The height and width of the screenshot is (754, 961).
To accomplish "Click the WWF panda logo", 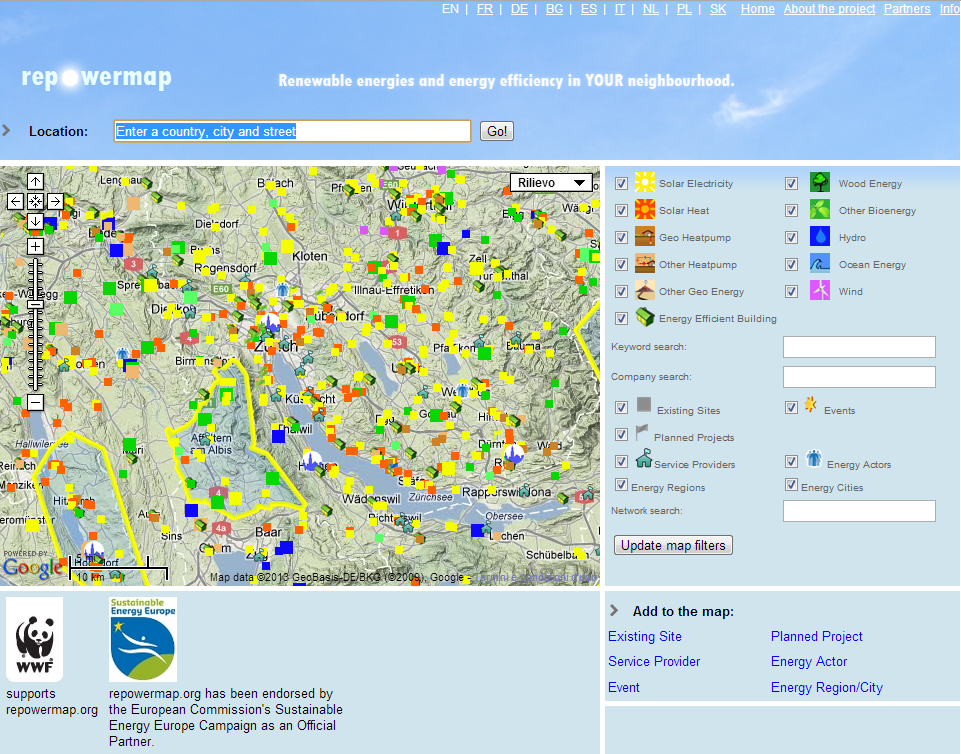I will 34,640.
